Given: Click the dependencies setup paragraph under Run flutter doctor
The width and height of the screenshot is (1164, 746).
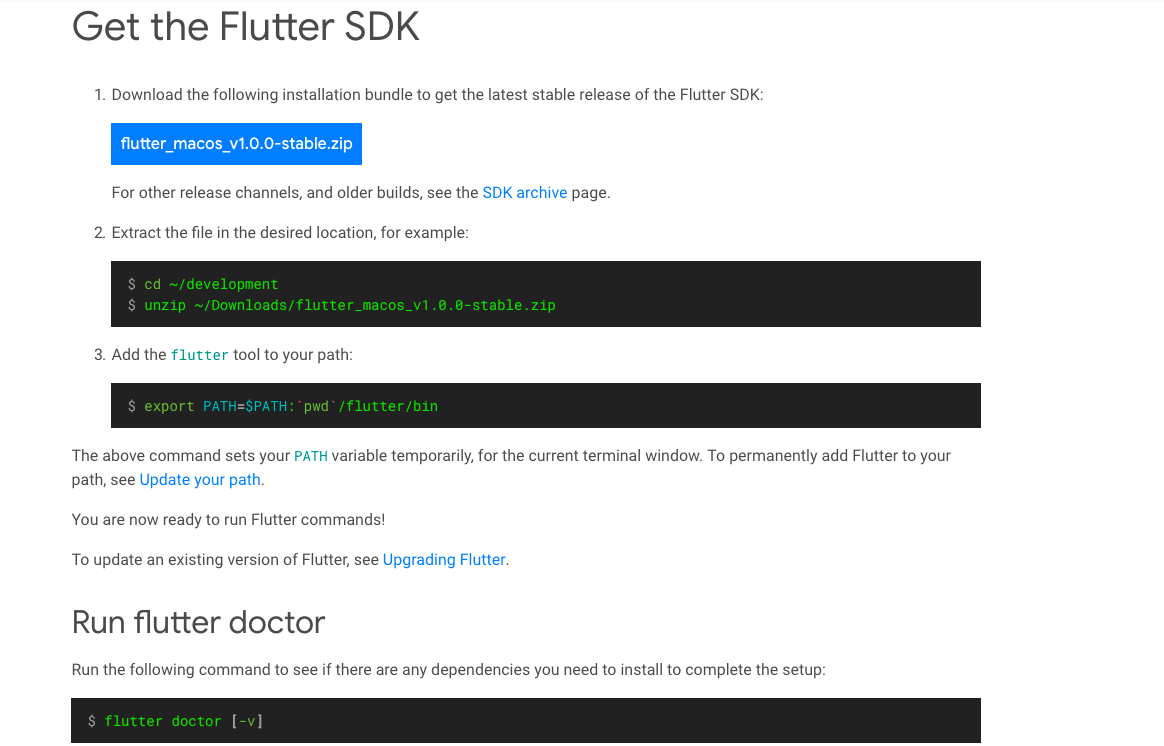Looking at the screenshot, I should 448,670.
